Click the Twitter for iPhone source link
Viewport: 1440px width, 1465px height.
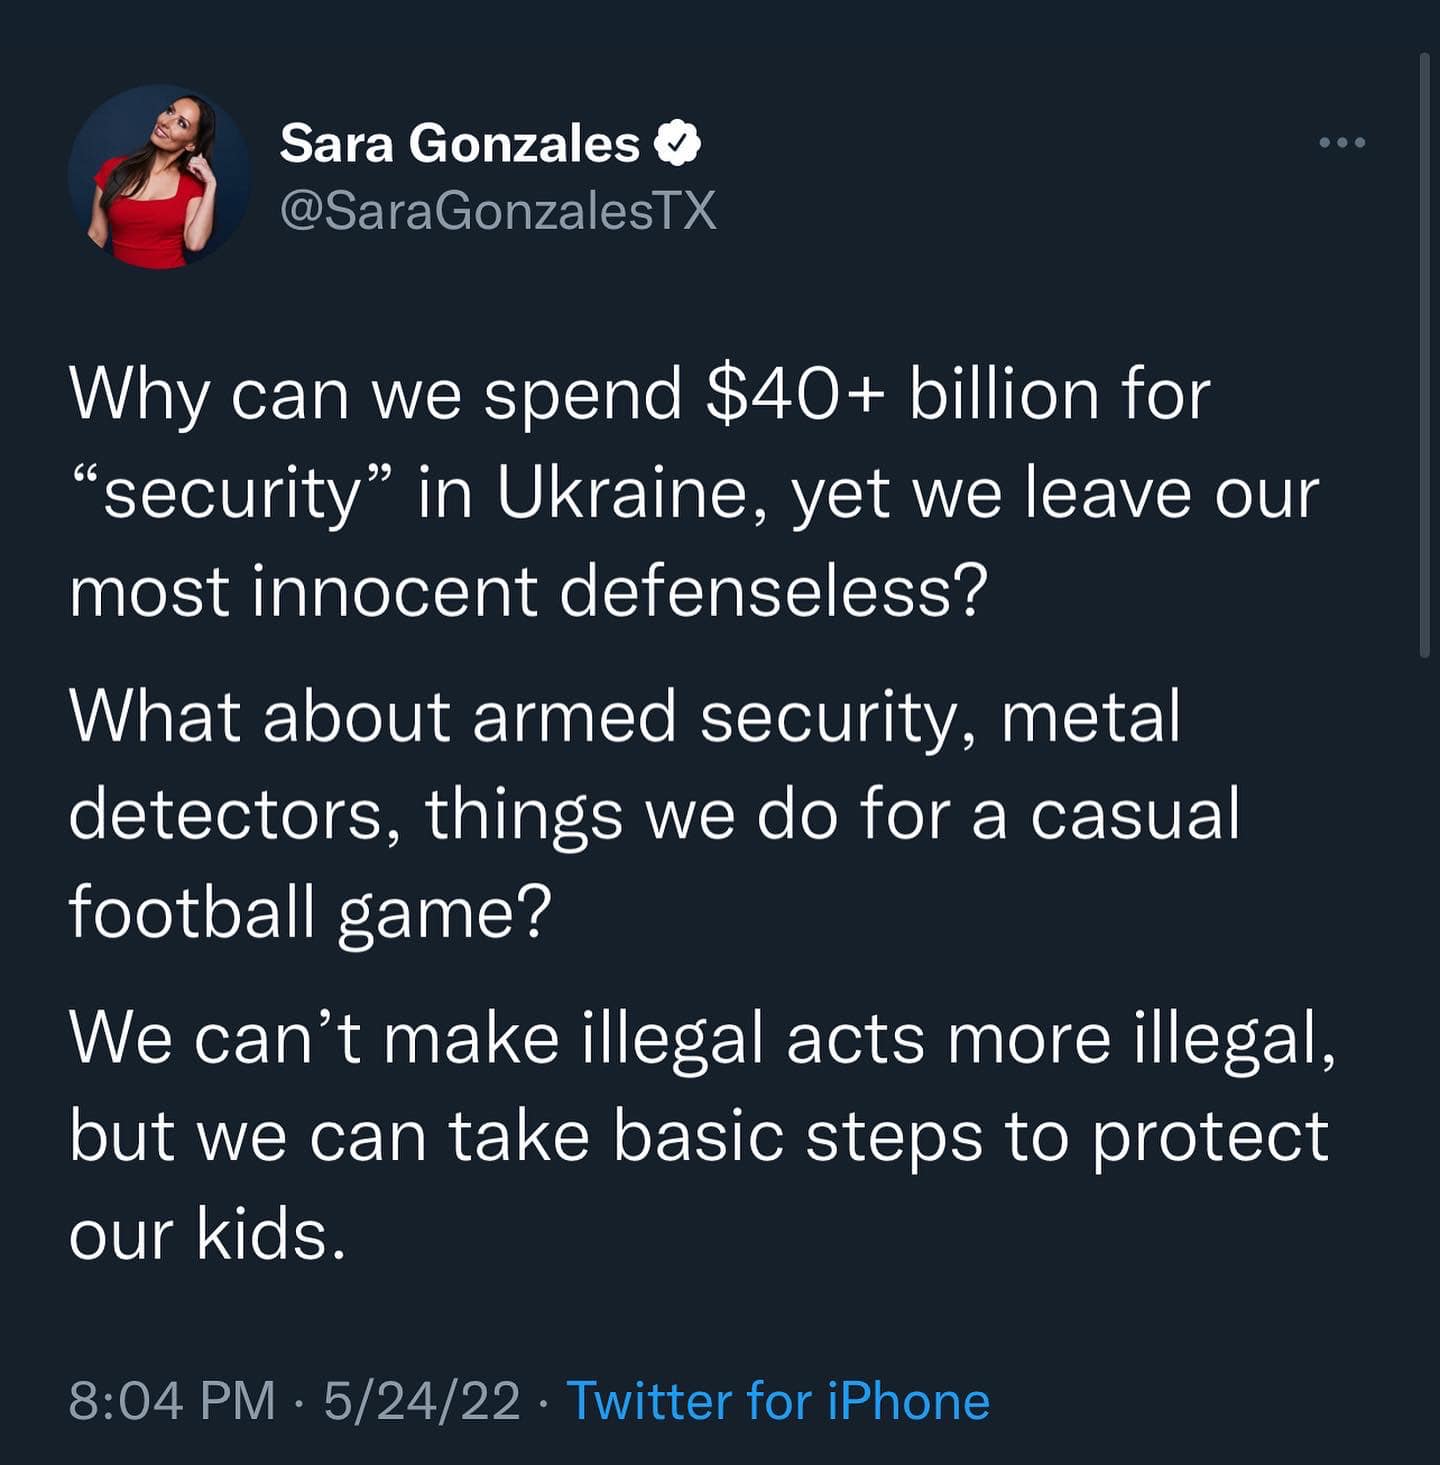[x=778, y=1400]
